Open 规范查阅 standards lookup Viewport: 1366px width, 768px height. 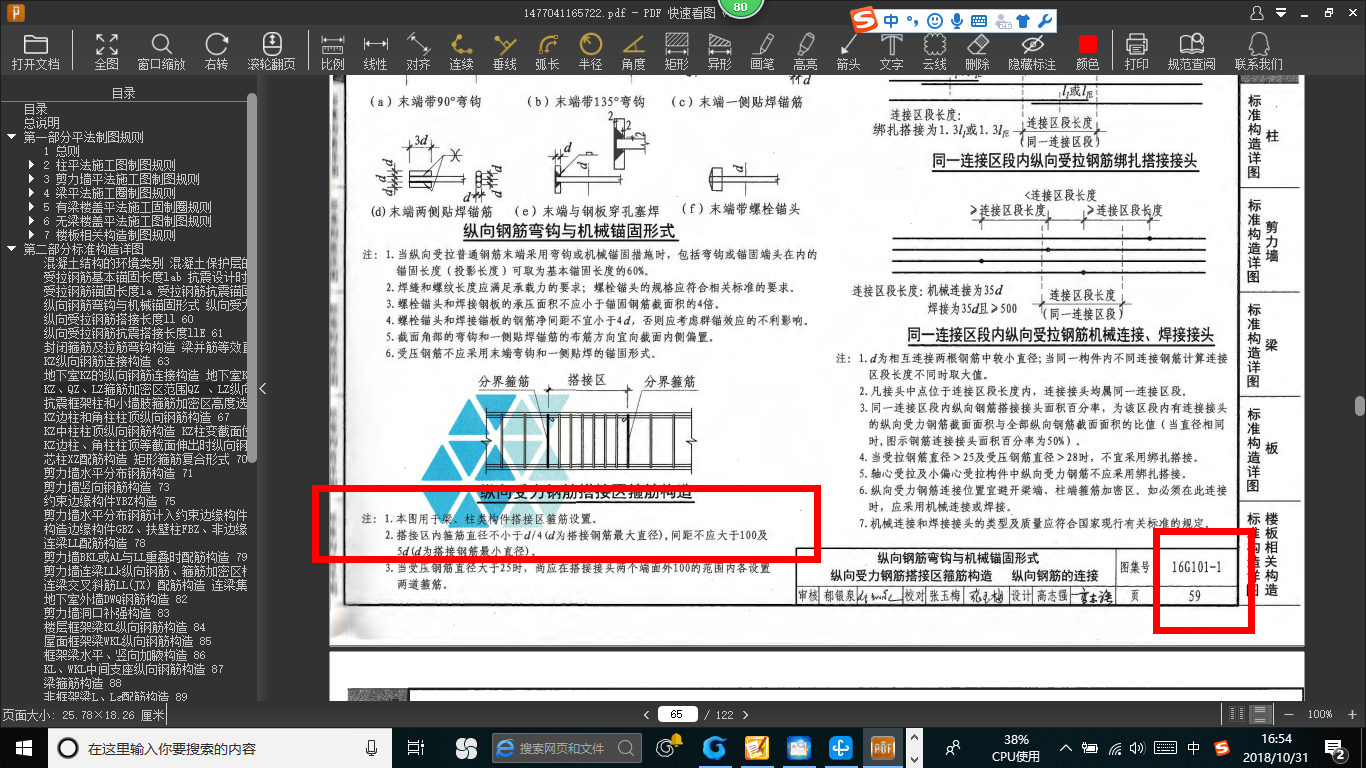[1191, 52]
